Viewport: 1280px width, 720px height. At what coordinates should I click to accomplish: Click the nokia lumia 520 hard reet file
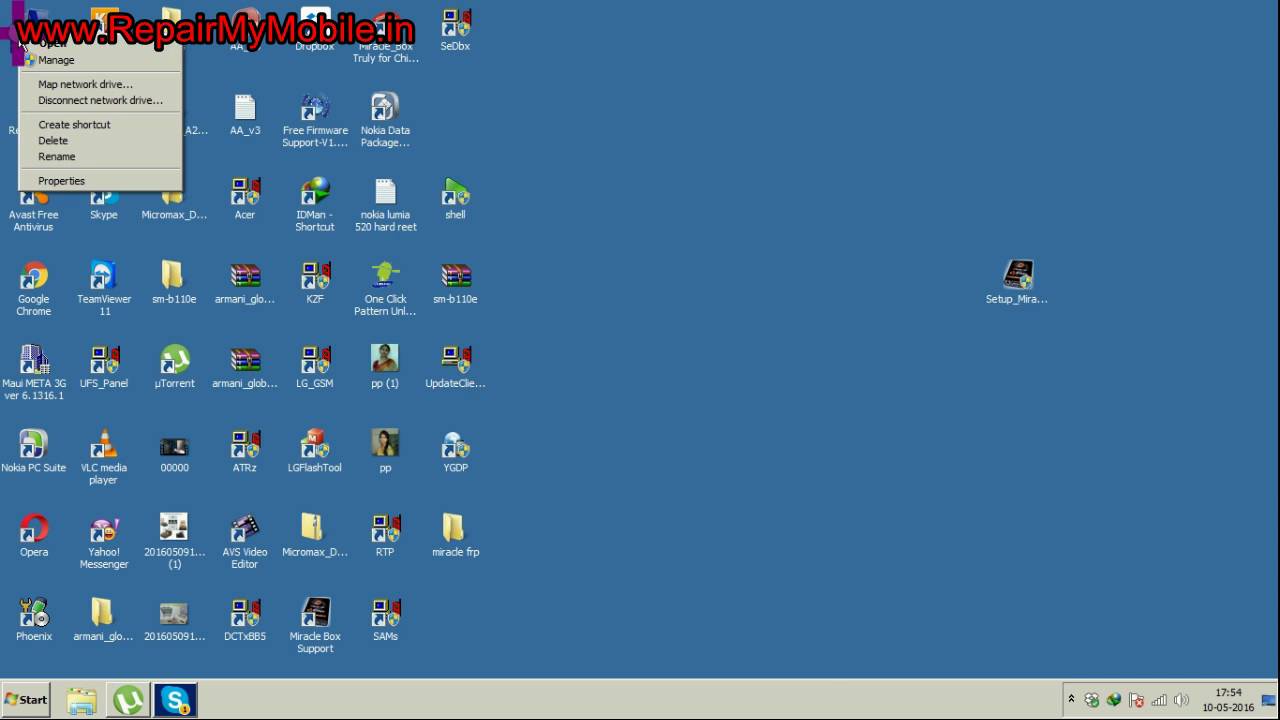pyautogui.click(x=385, y=204)
